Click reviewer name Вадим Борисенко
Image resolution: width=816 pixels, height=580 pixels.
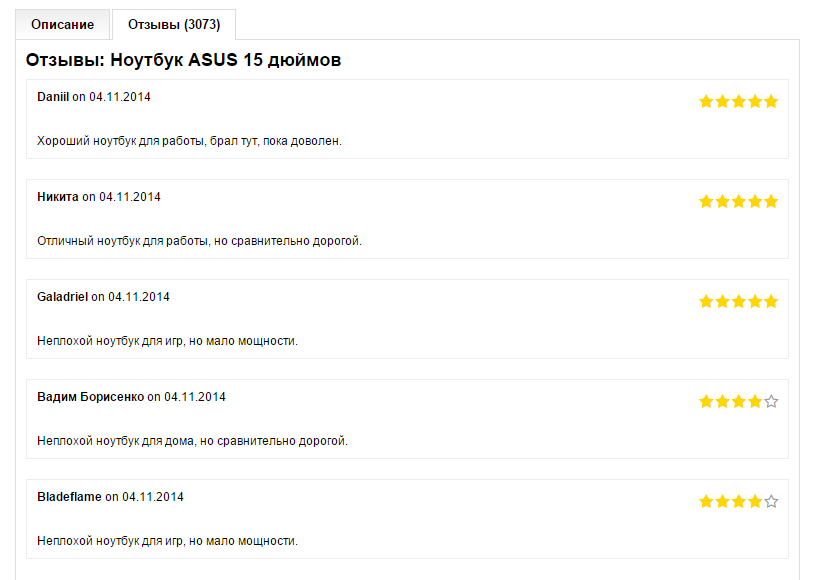(x=90, y=397)
